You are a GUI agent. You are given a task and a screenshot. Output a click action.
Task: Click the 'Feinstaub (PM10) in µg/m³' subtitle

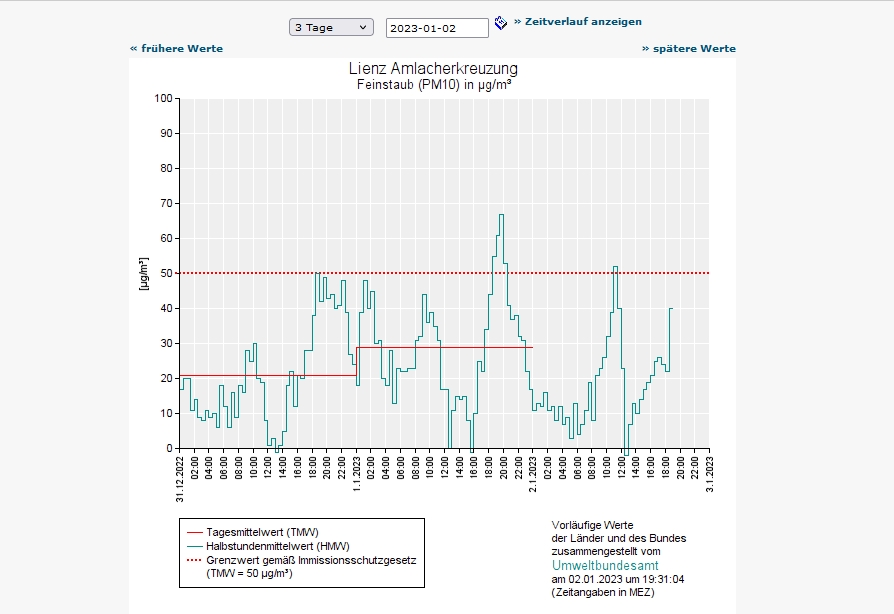[433, 86]
